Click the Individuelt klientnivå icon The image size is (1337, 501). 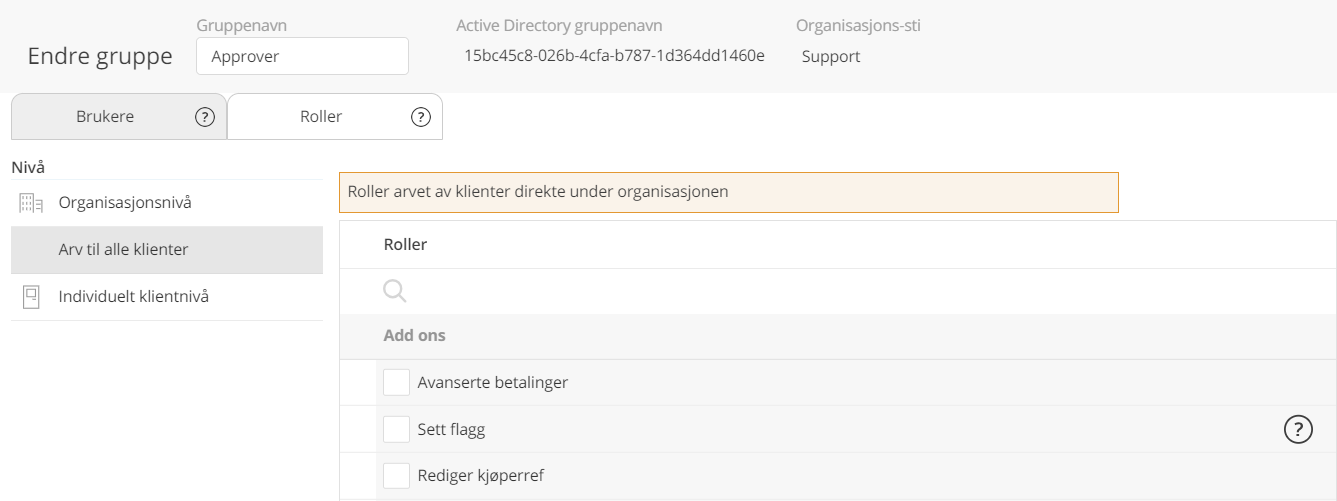pos(31,297)
